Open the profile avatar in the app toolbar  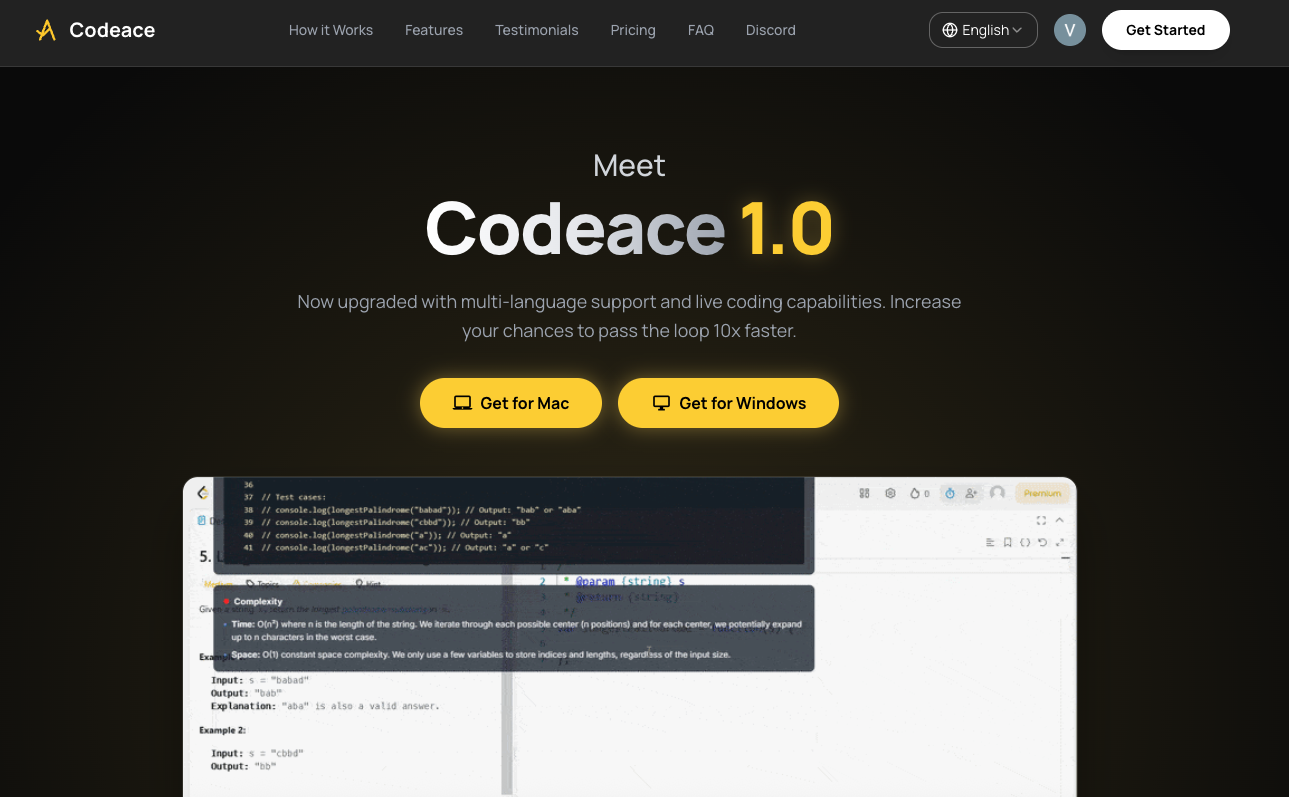(x=997, y=492)
